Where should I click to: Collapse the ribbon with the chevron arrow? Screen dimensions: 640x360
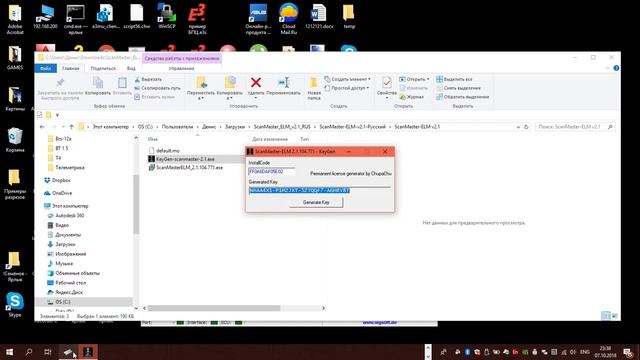pos(608,68)
